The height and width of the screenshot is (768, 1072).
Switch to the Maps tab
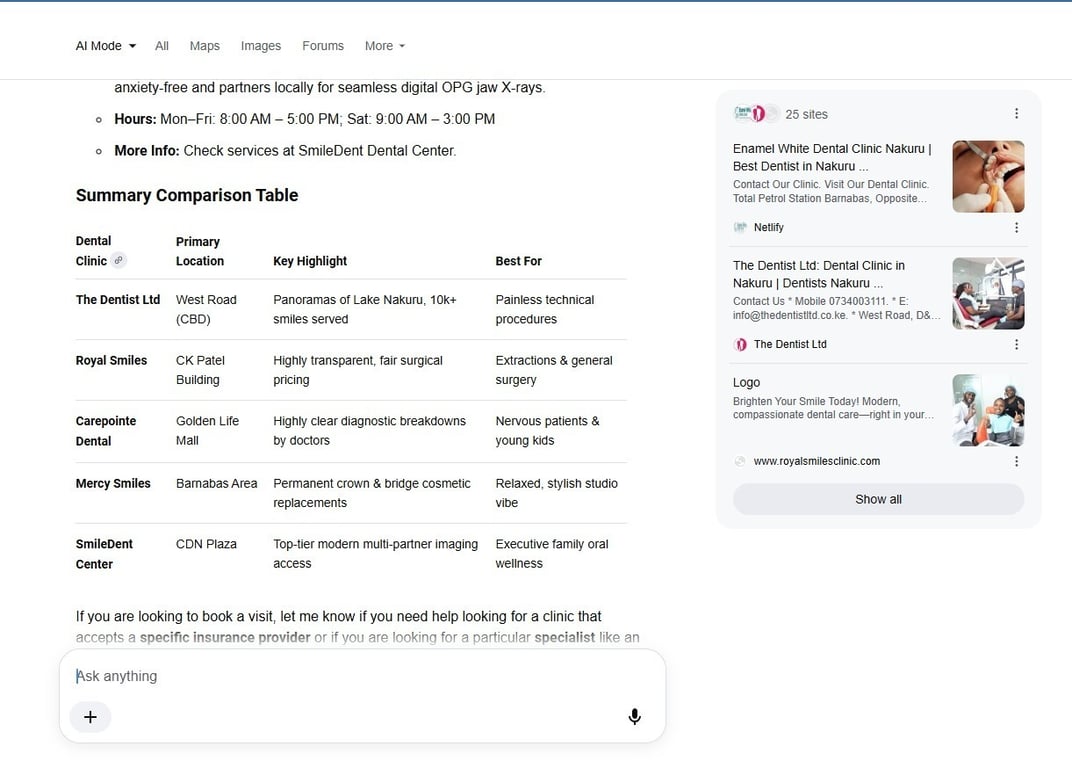204,46
